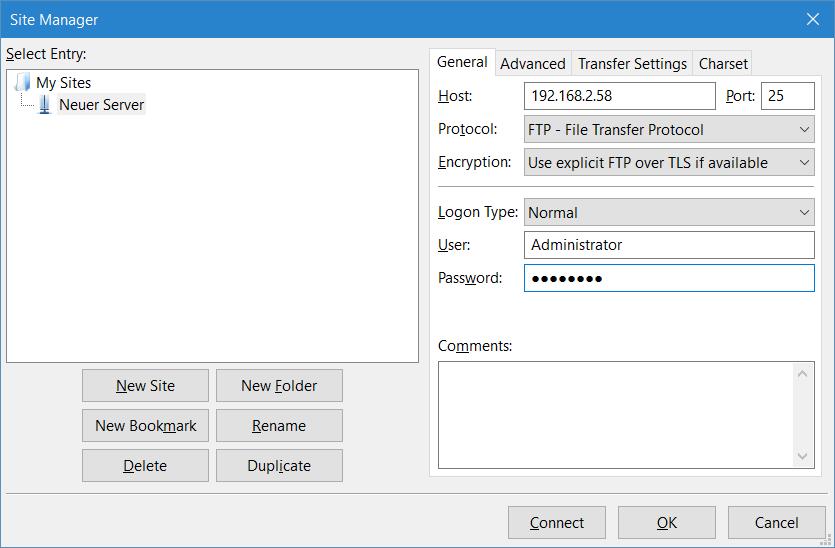835x548 pixels.
Task: Click into the Host field
Action: click(x=619, y=96)
